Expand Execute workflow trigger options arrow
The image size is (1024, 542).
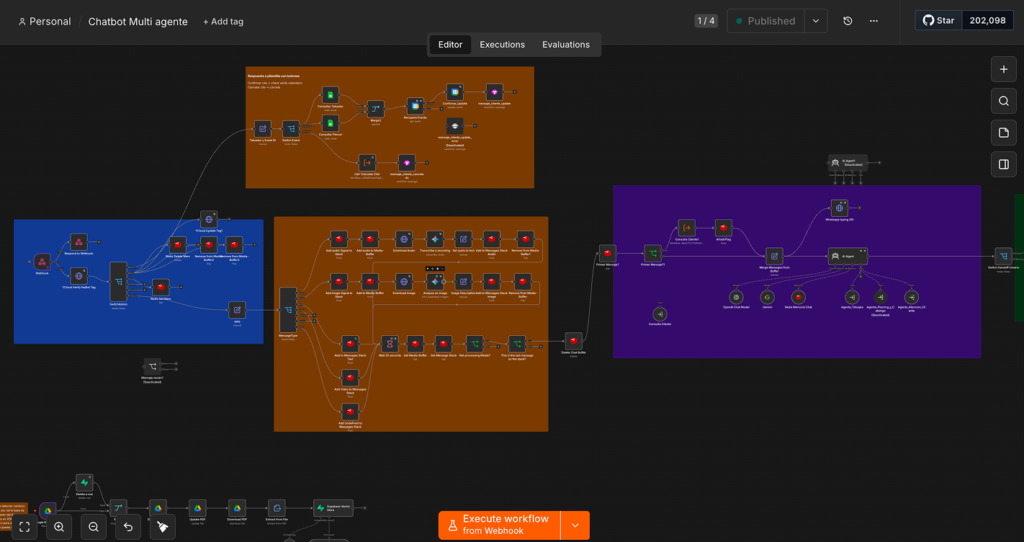[x=575, y=525]
